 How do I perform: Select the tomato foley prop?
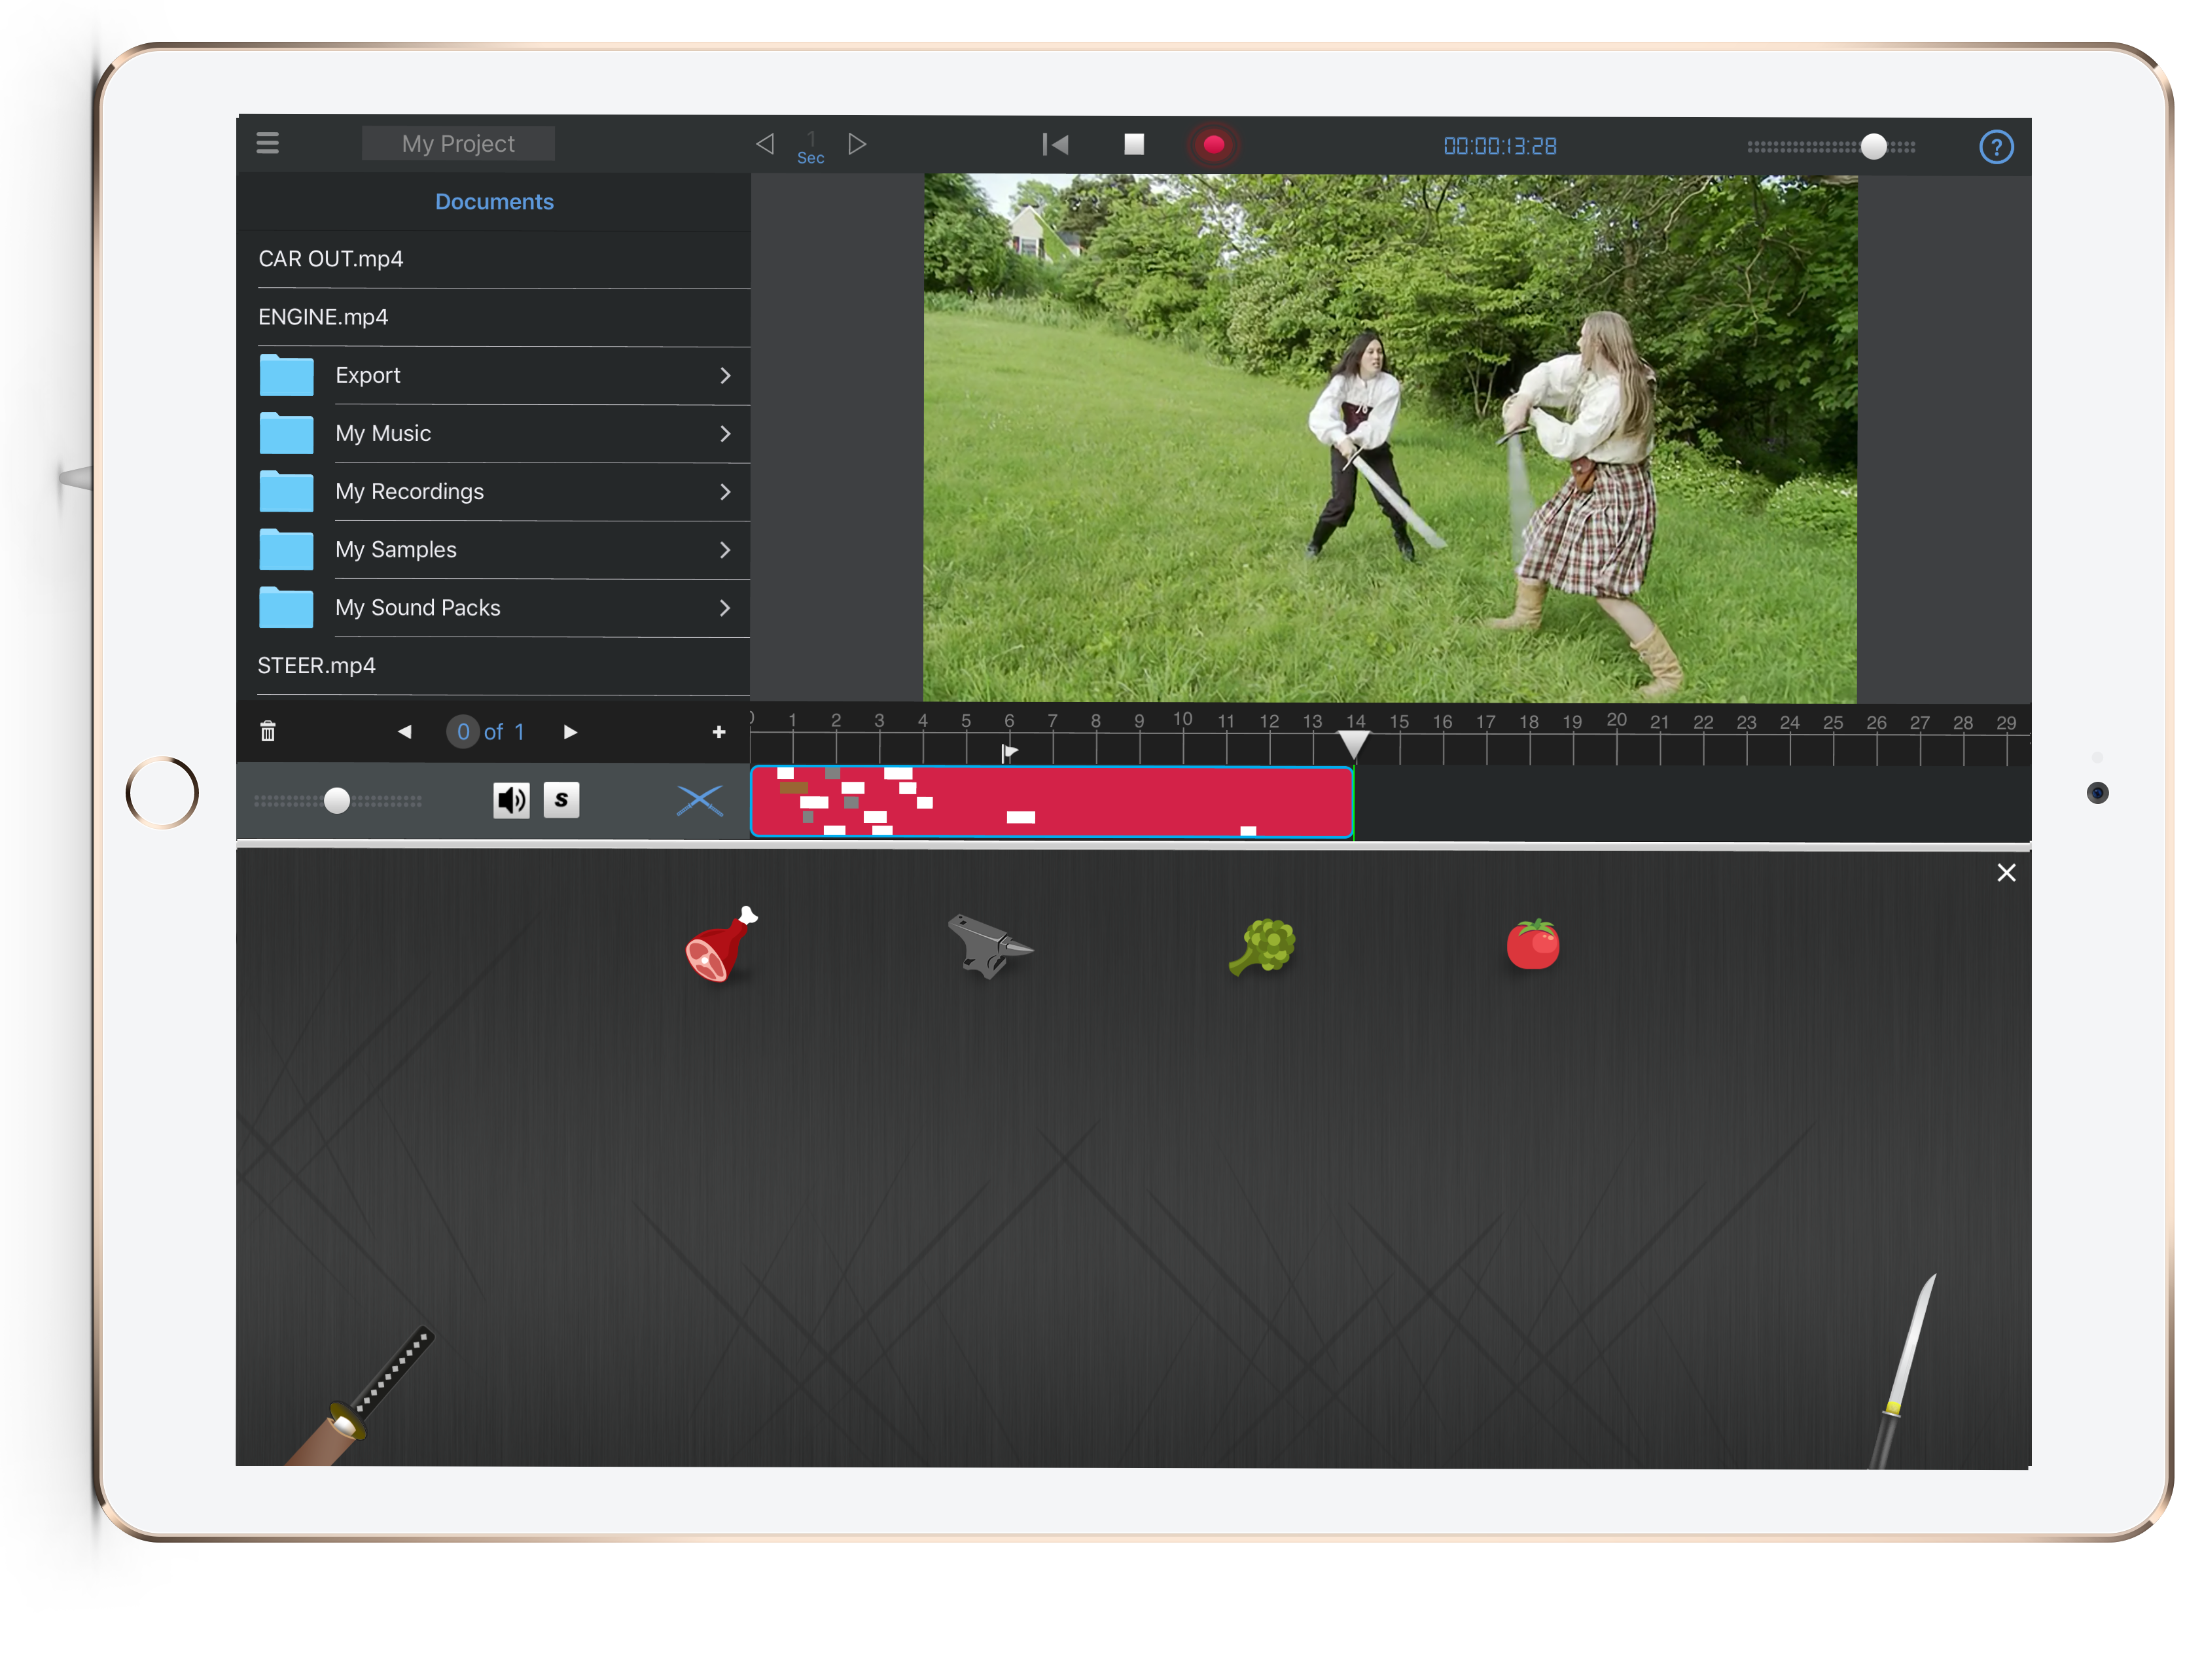(x=1533, y=940)
